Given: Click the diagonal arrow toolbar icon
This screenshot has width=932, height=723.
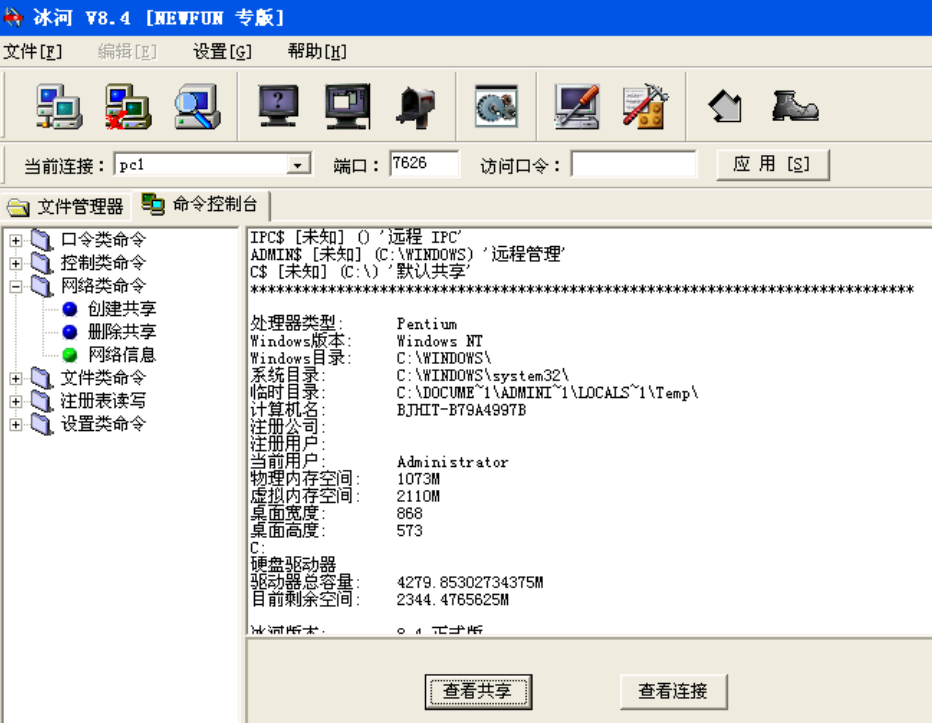Looking at the screenshot, I should (x=726, y=108).
